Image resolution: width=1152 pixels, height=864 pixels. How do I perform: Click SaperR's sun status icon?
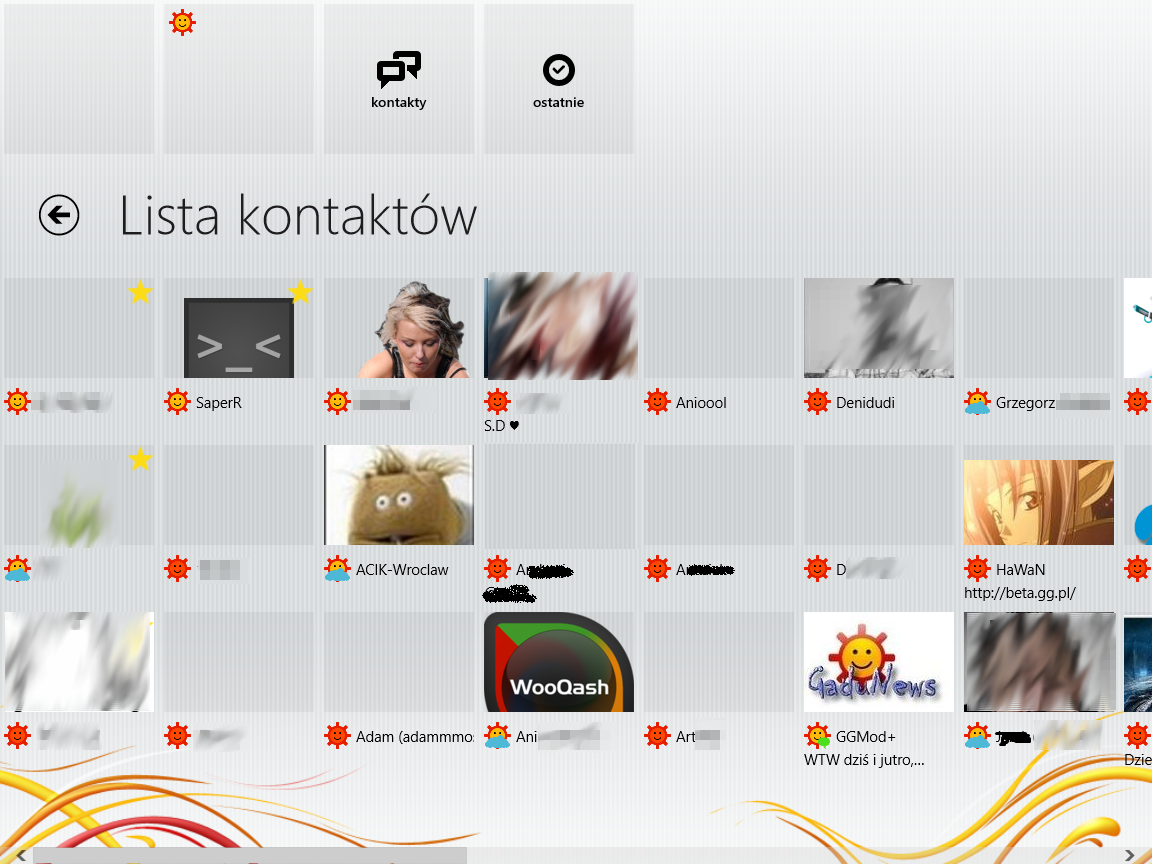pos(178,402)
